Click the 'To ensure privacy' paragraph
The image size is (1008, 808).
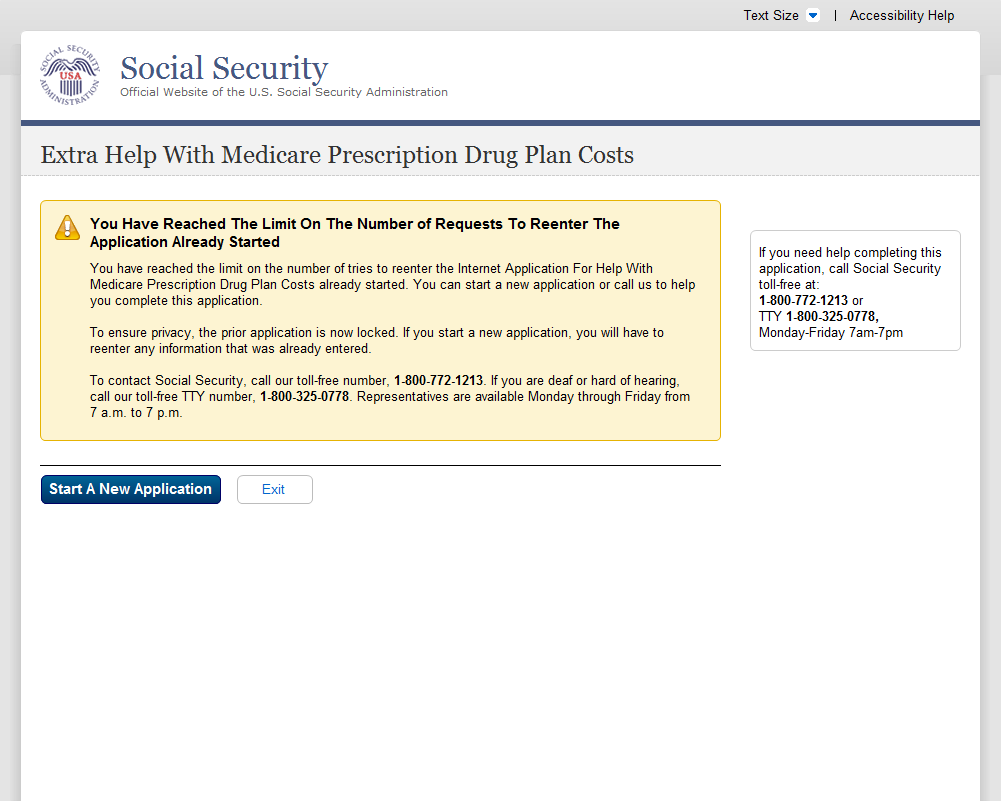pos(376,341)
